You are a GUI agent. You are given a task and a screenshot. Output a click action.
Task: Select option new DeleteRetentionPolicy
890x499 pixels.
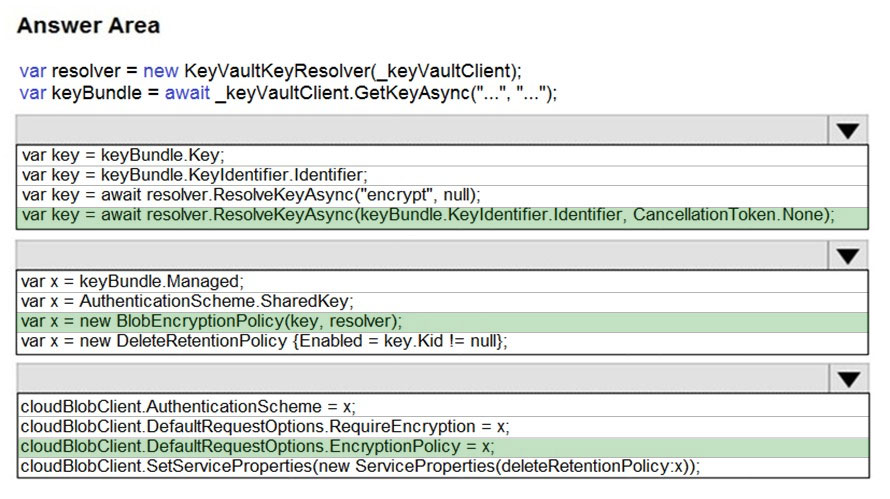(442, 342)
